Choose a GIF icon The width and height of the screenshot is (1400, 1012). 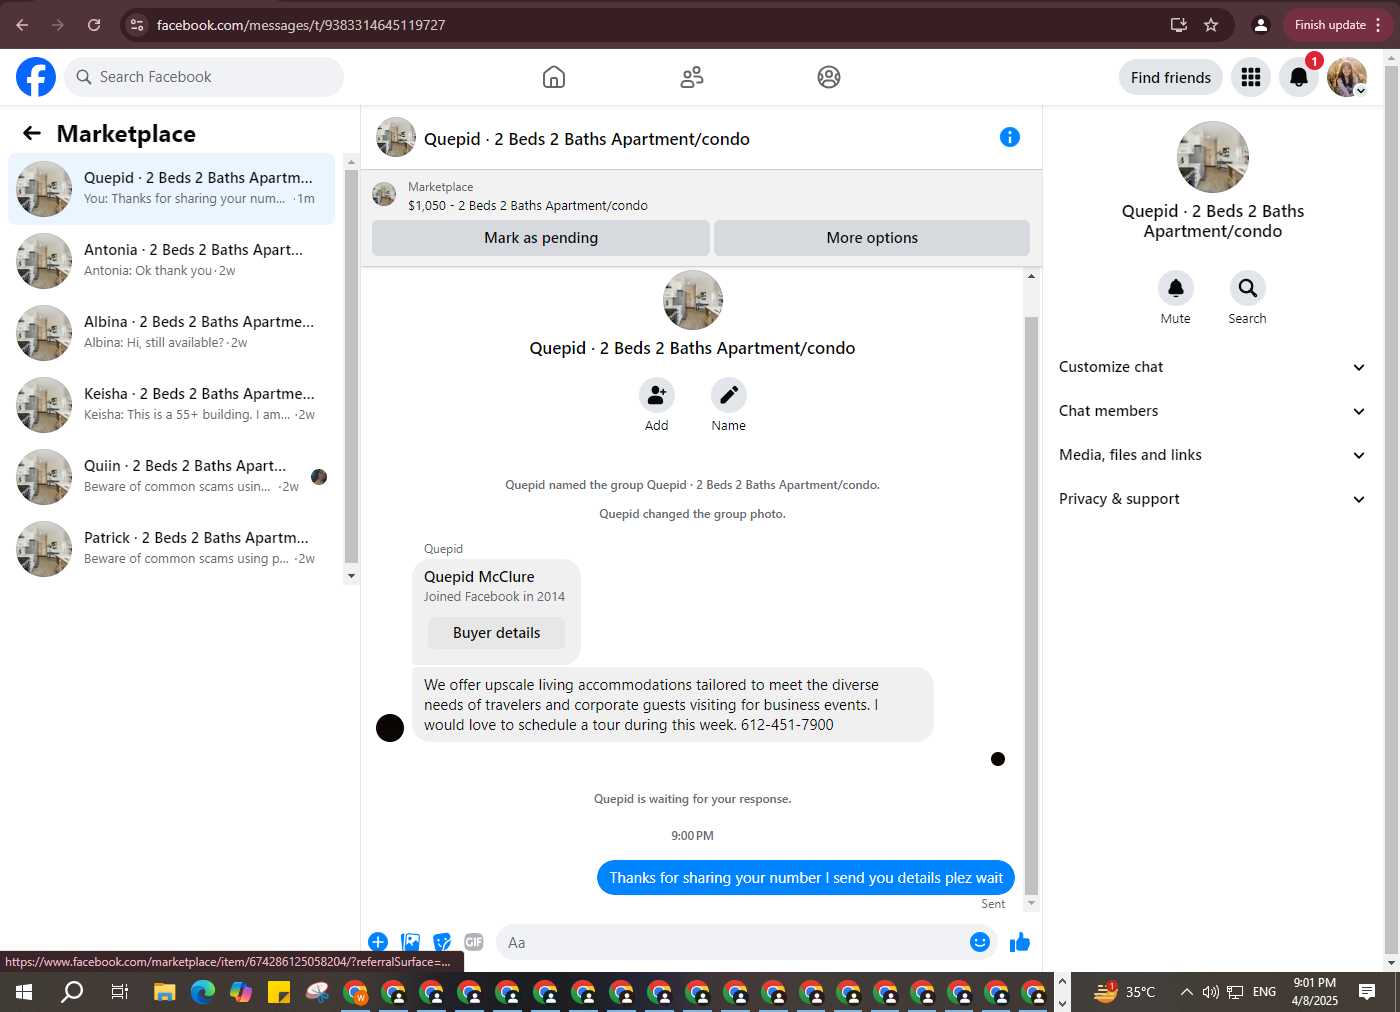click(x=474, y=942)
